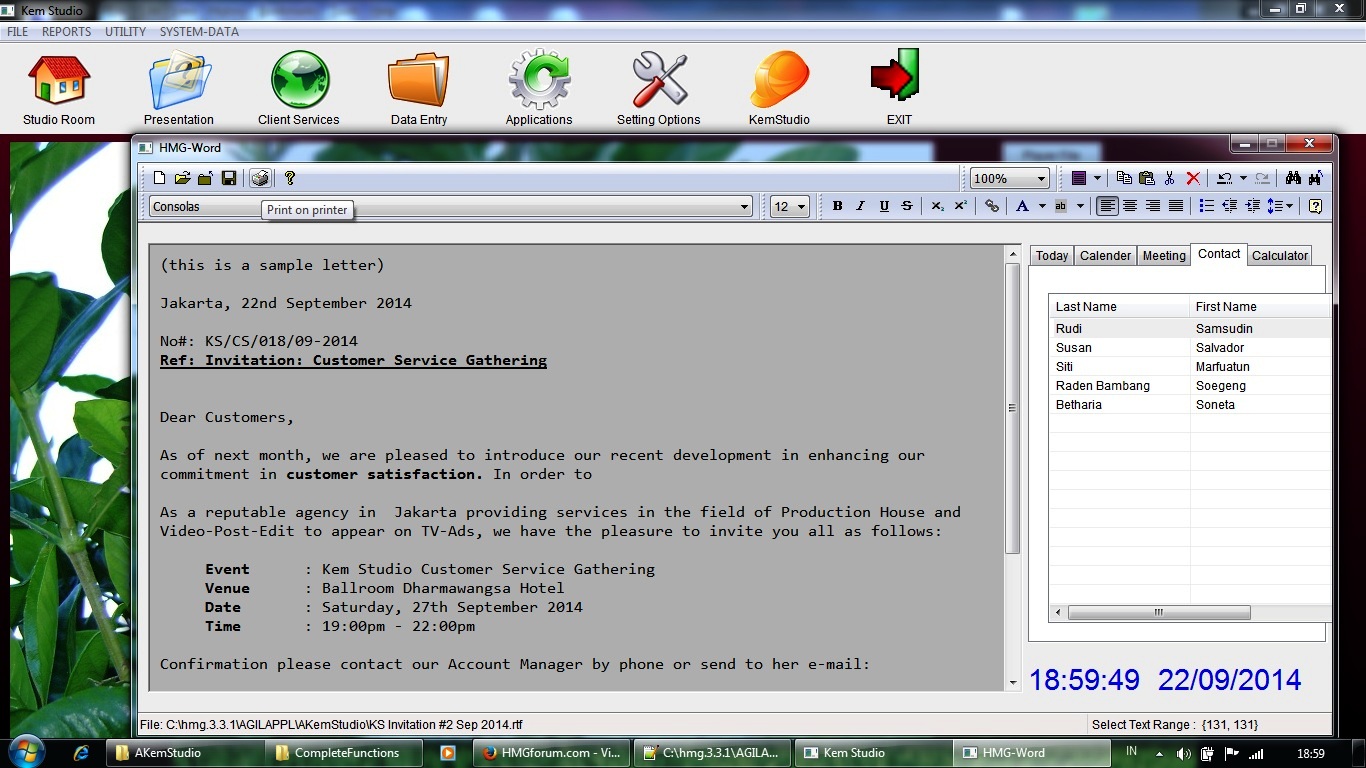Viewport: 1366px width, 768px height.
Task: Cut selected text with the scissors icon
Action: coord(1169,178)
